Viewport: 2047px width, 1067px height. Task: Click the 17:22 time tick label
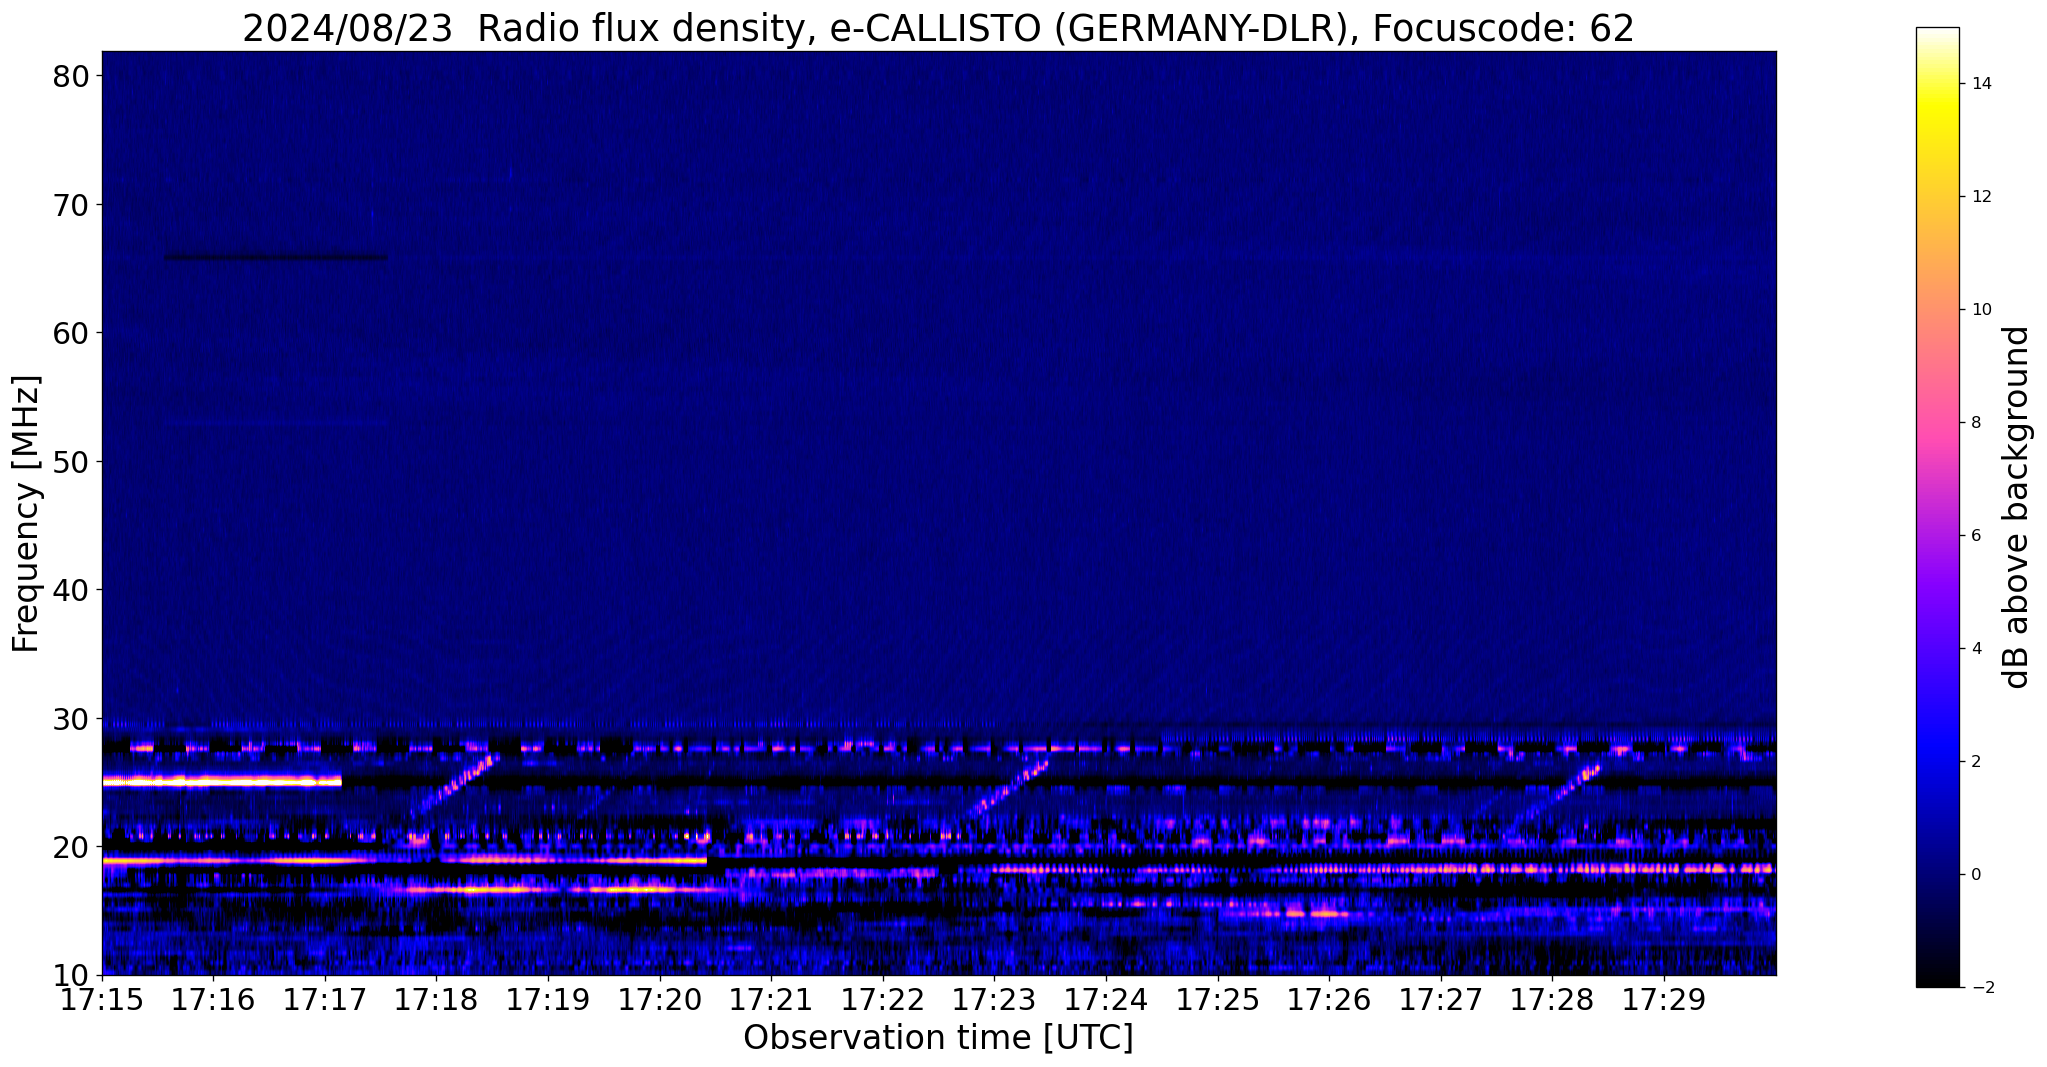click(x=883, y=1000)
